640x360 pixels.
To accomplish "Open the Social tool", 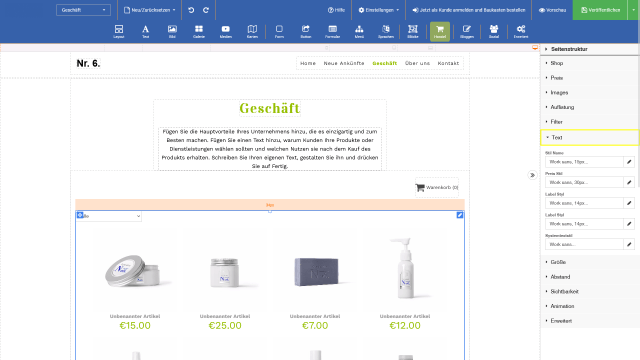I will coord(494,31).
